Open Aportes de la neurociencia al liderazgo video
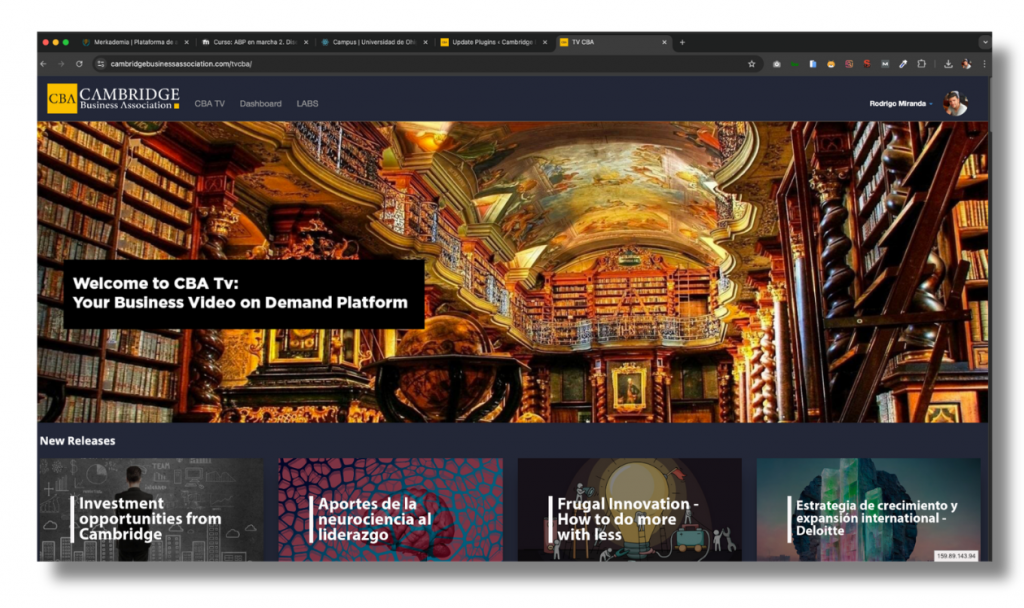The height and width of the screenshot is (608, 1024). click(391, 509)
